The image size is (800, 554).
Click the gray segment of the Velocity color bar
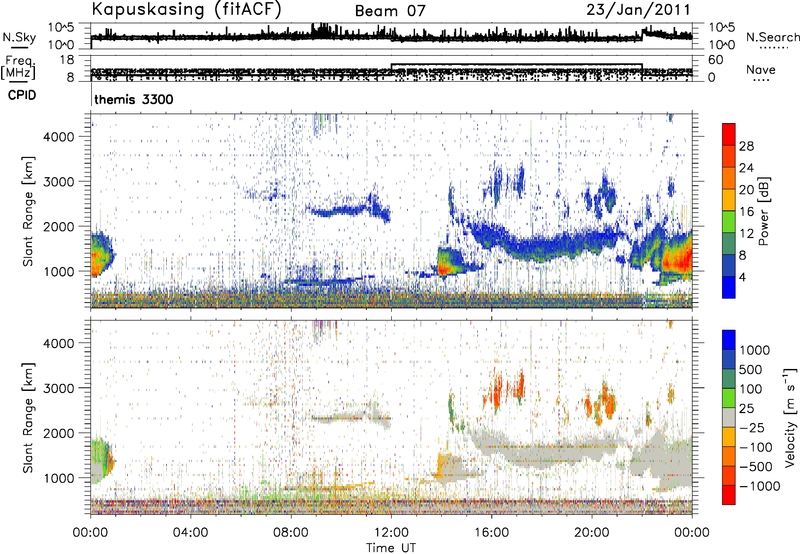coord(729,417)
